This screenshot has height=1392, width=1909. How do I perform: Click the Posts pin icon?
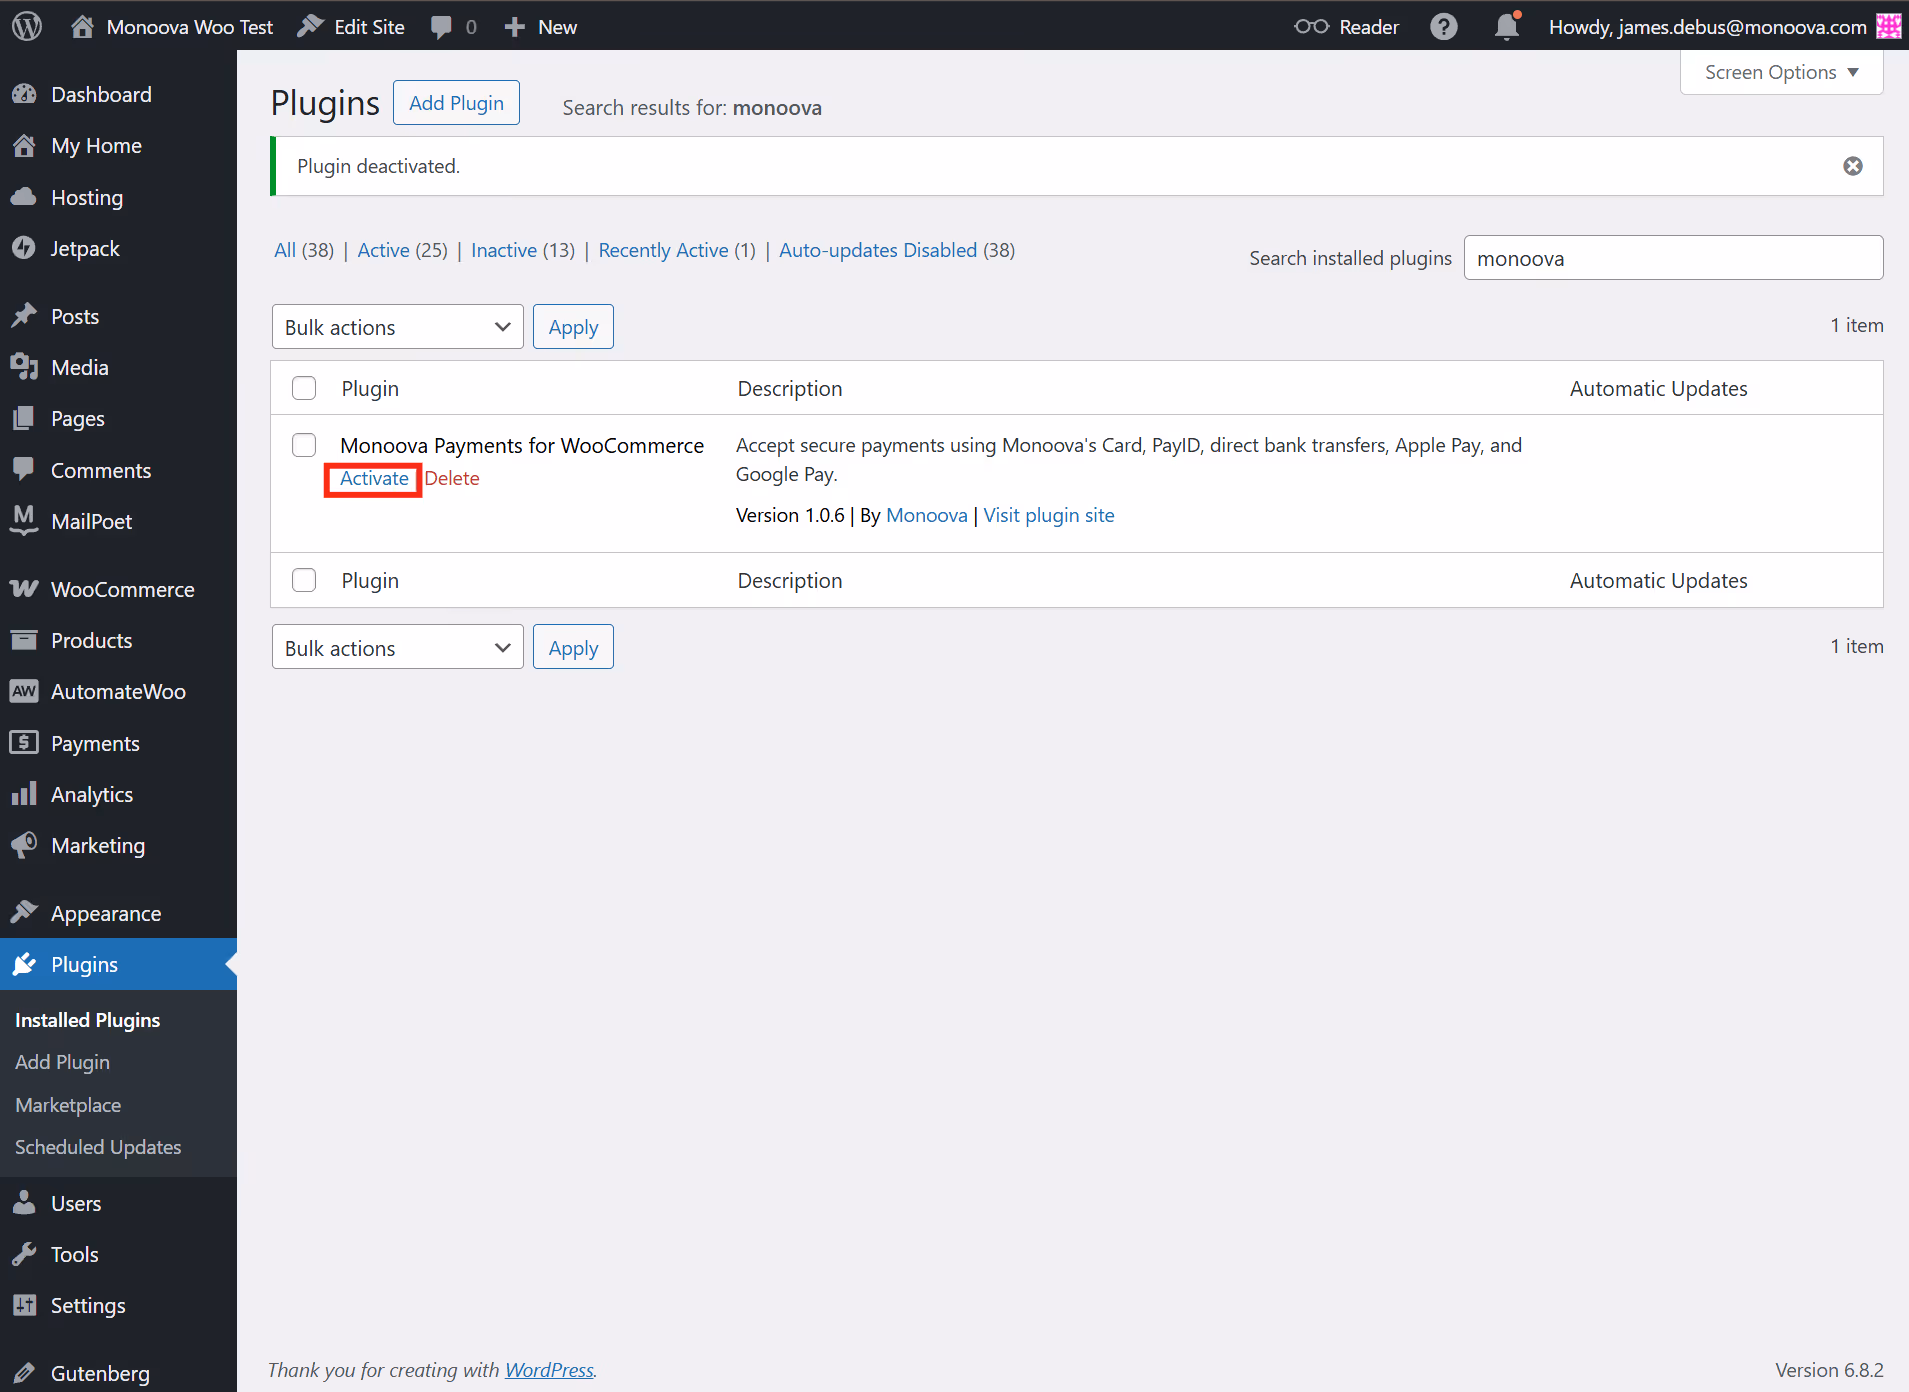(x=24, y=316)
